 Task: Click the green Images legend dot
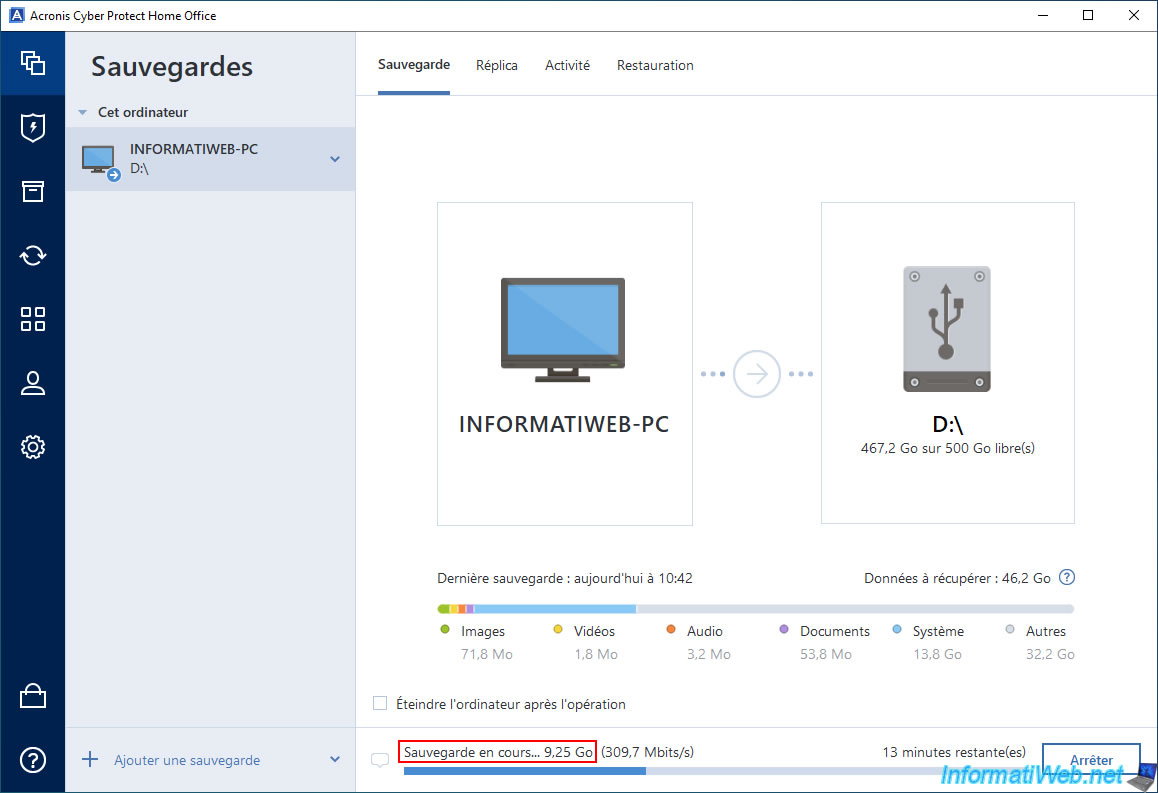445,630
